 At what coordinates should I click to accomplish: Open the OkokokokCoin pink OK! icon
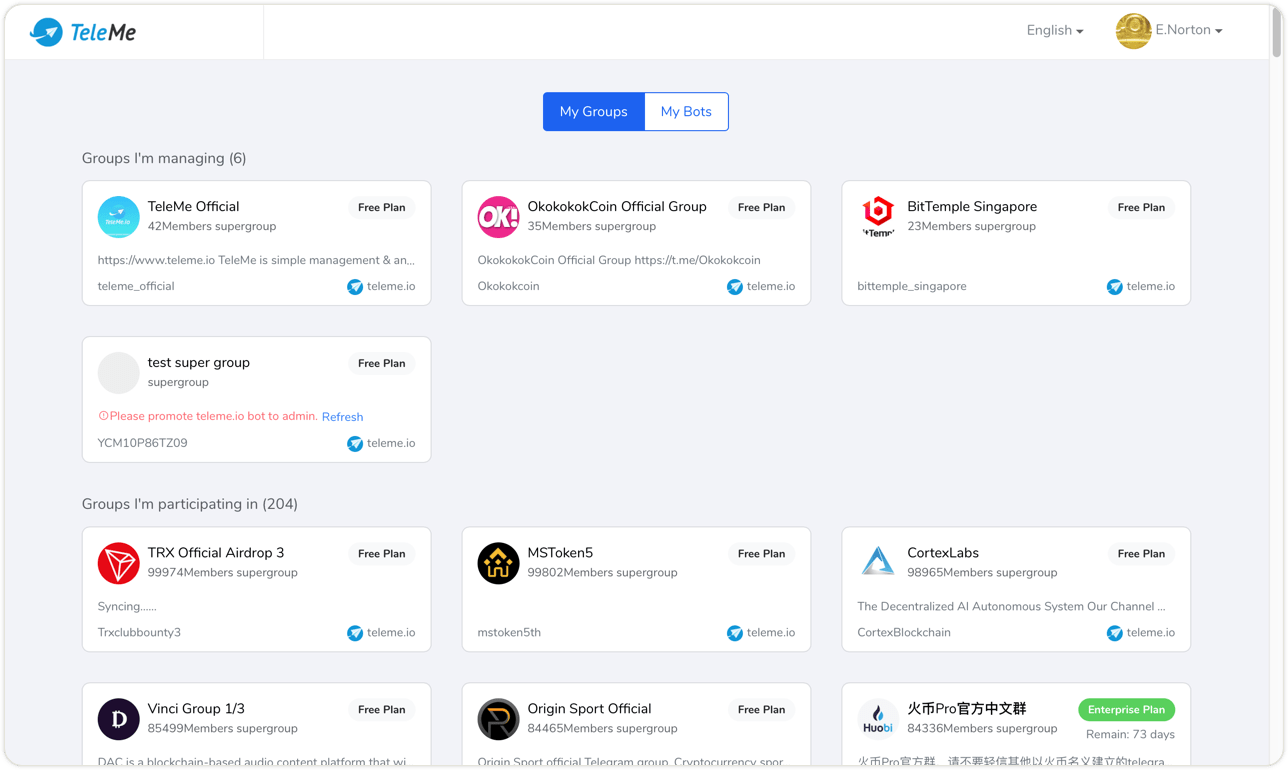coord(498,217)
